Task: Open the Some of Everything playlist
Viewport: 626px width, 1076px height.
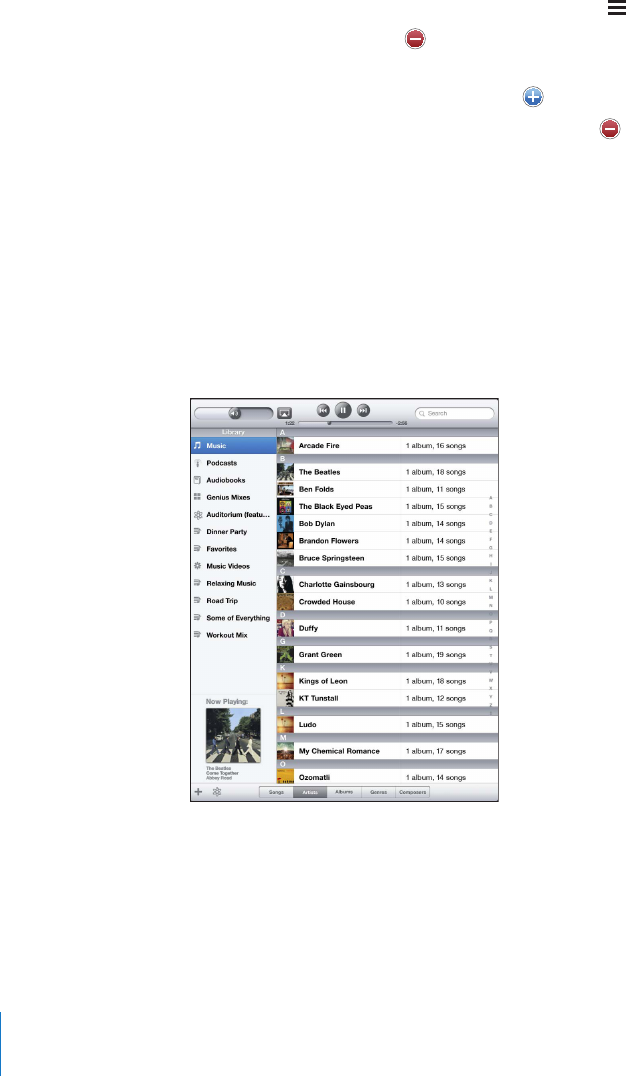Action: tap(233, 618)
